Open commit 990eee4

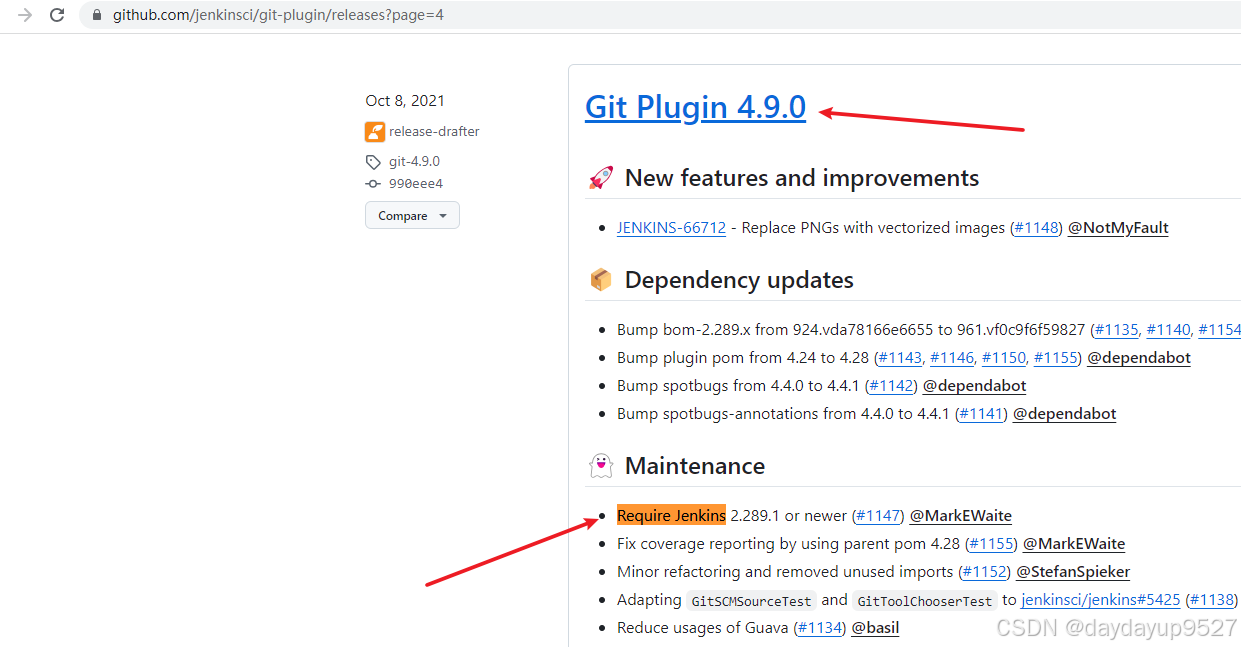click(x=415, y=184)
